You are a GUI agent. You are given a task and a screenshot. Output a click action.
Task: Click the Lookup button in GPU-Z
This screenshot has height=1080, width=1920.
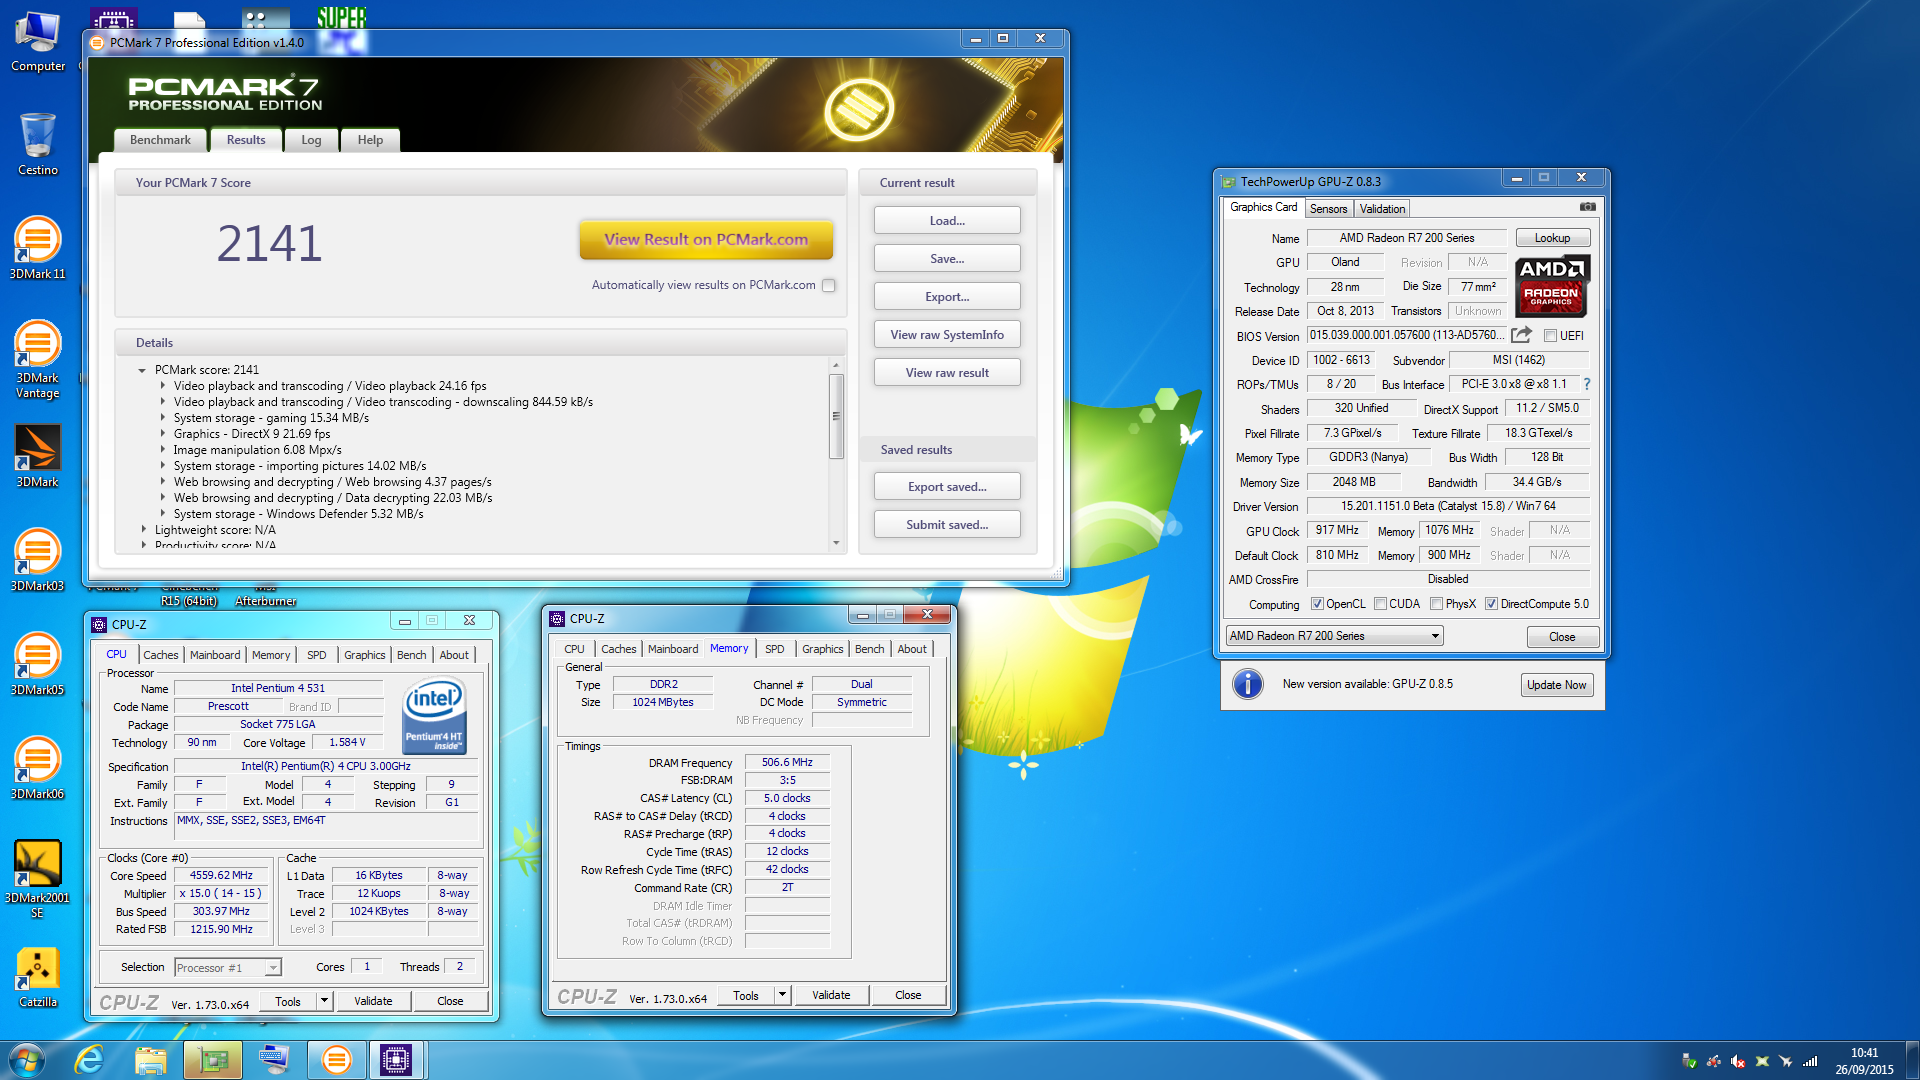click(x=1552, y=238)
